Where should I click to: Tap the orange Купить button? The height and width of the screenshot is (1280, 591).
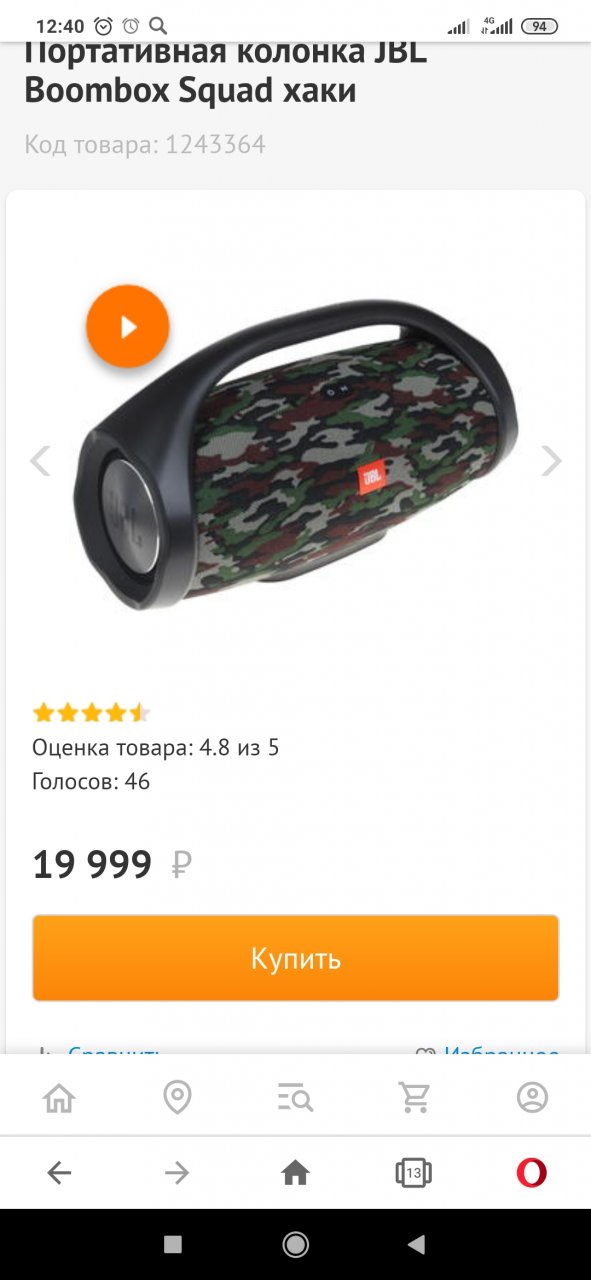pyautogui.click(x=295, y=958)
